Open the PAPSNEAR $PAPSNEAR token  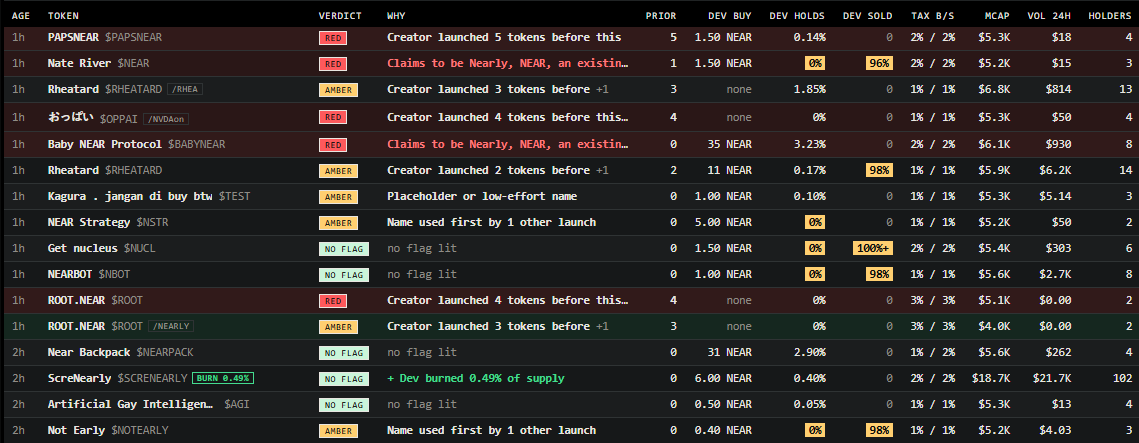105,37
